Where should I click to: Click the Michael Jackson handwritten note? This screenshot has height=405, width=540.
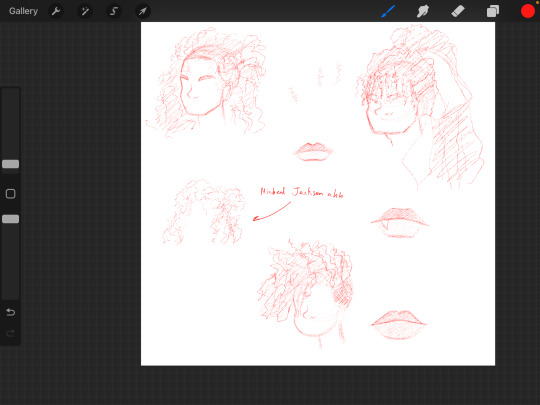point(301,192)
